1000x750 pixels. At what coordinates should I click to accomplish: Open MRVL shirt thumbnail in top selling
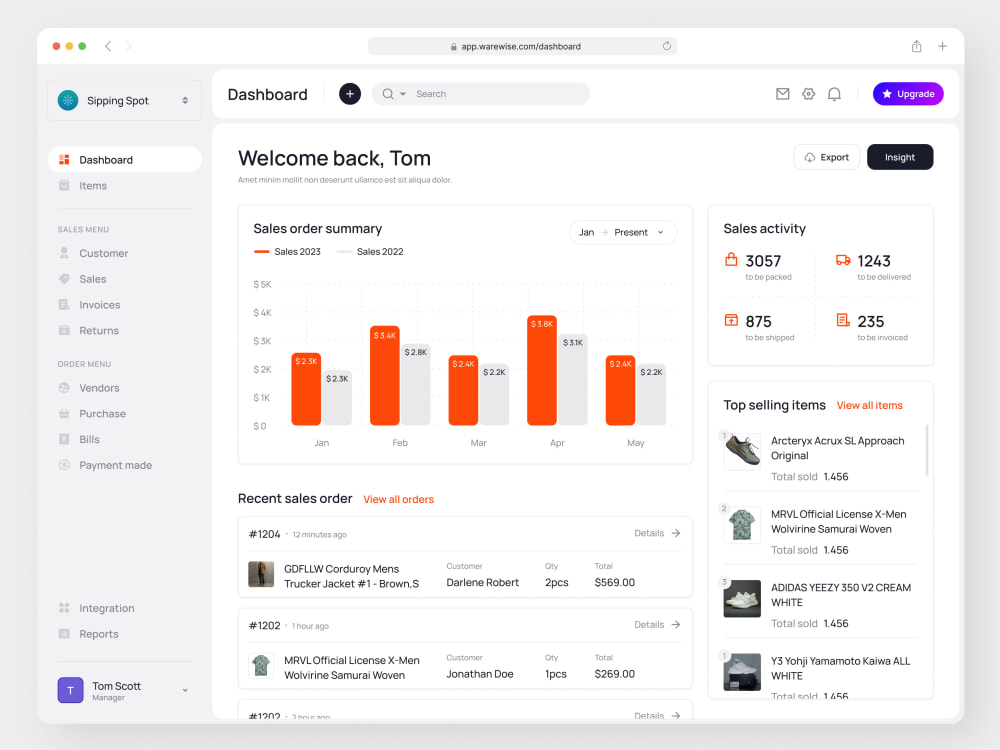(x=742, y=525)
